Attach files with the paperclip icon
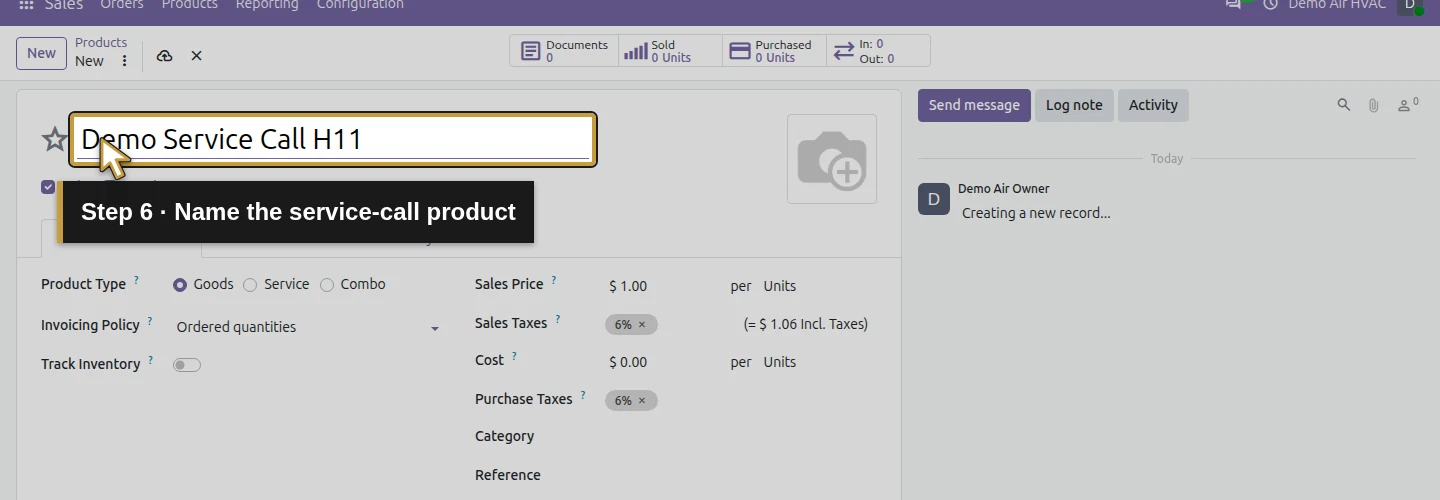The width and height of the screenshot is (1440, 500). (x=1374, y=105)
